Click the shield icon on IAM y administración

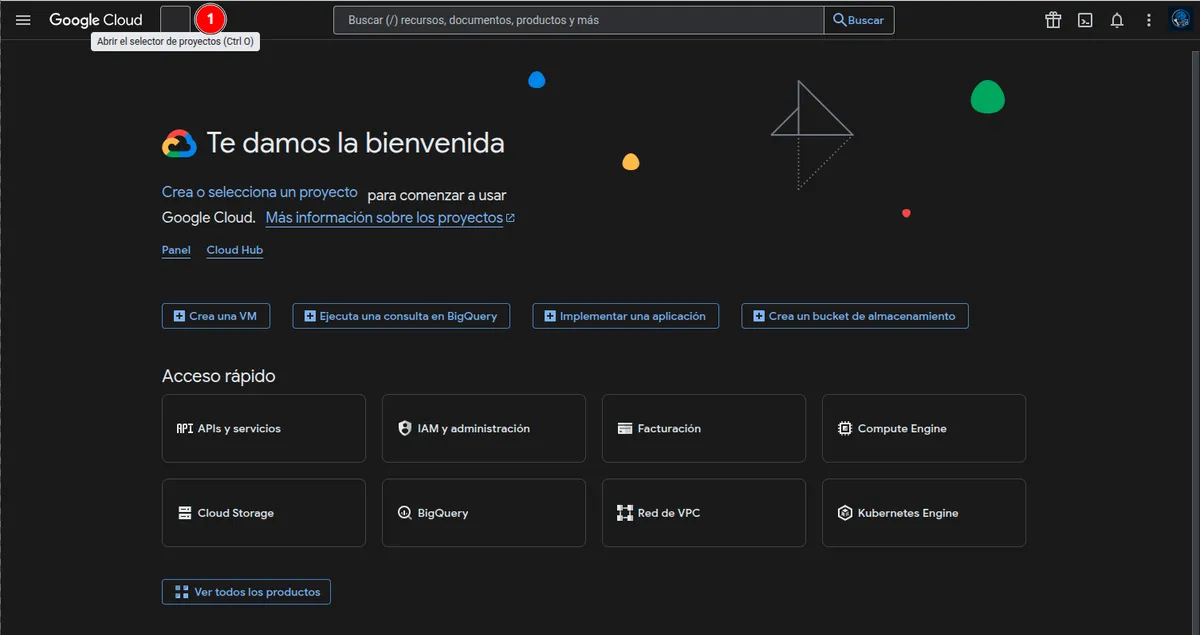[x=405, y=428]
